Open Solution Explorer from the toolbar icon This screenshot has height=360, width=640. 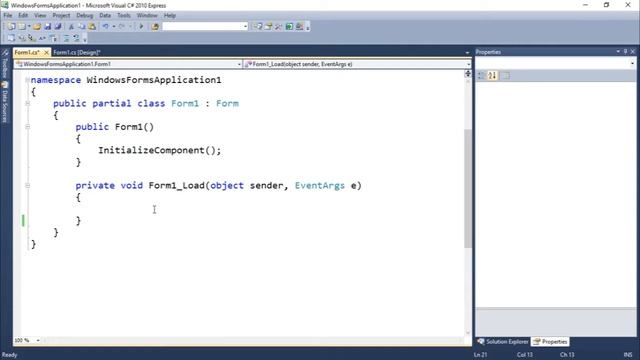click(x=258, y=27)
